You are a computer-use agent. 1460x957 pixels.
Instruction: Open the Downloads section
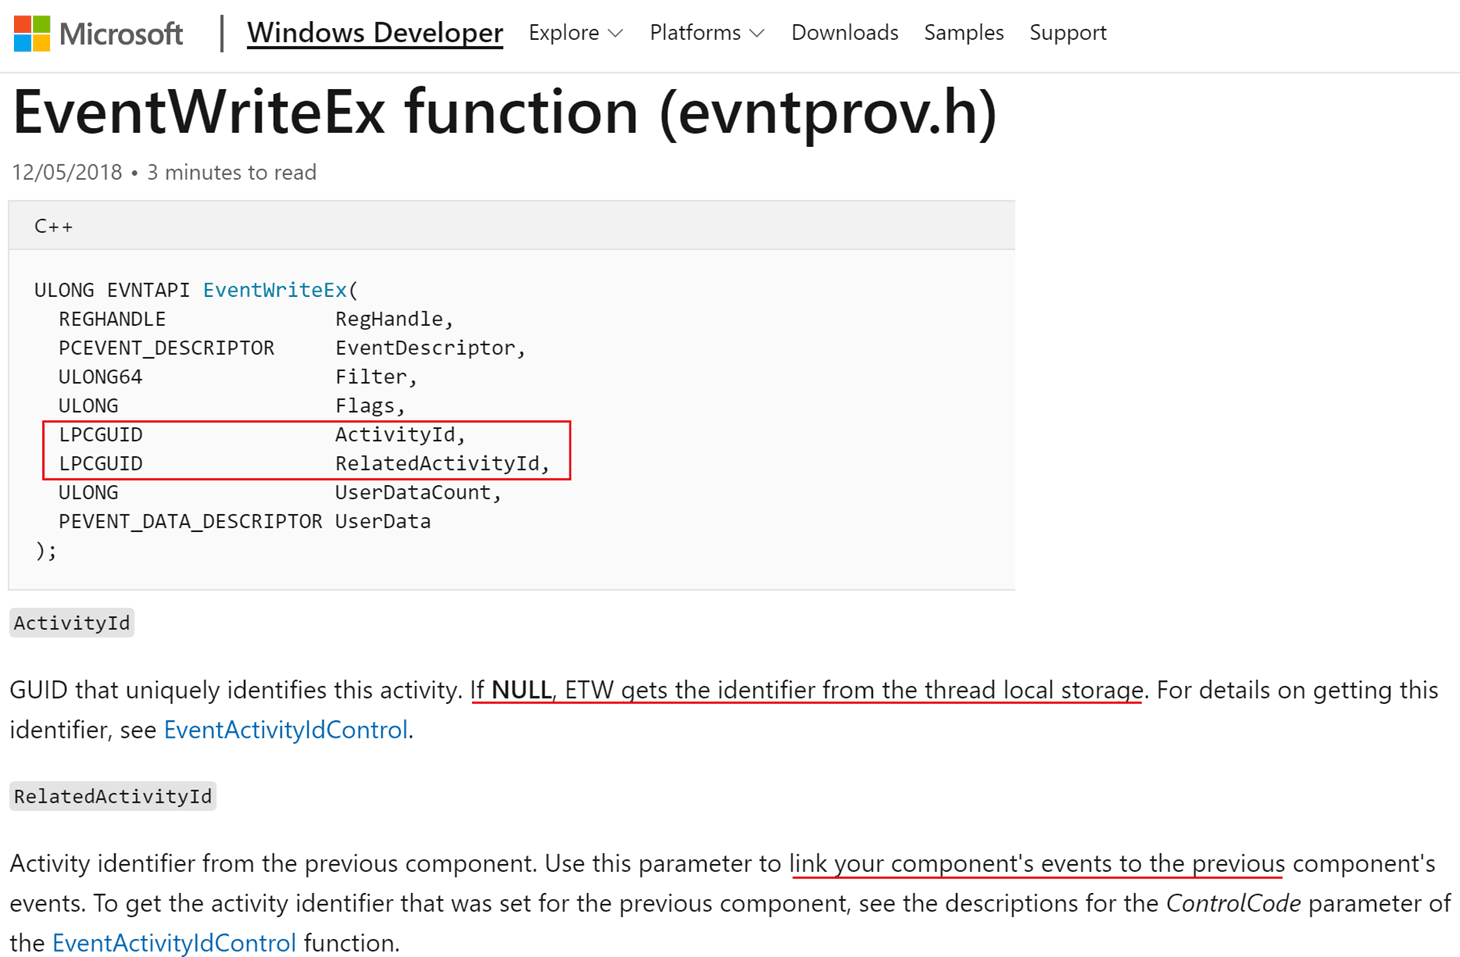(x=843, y=32)
